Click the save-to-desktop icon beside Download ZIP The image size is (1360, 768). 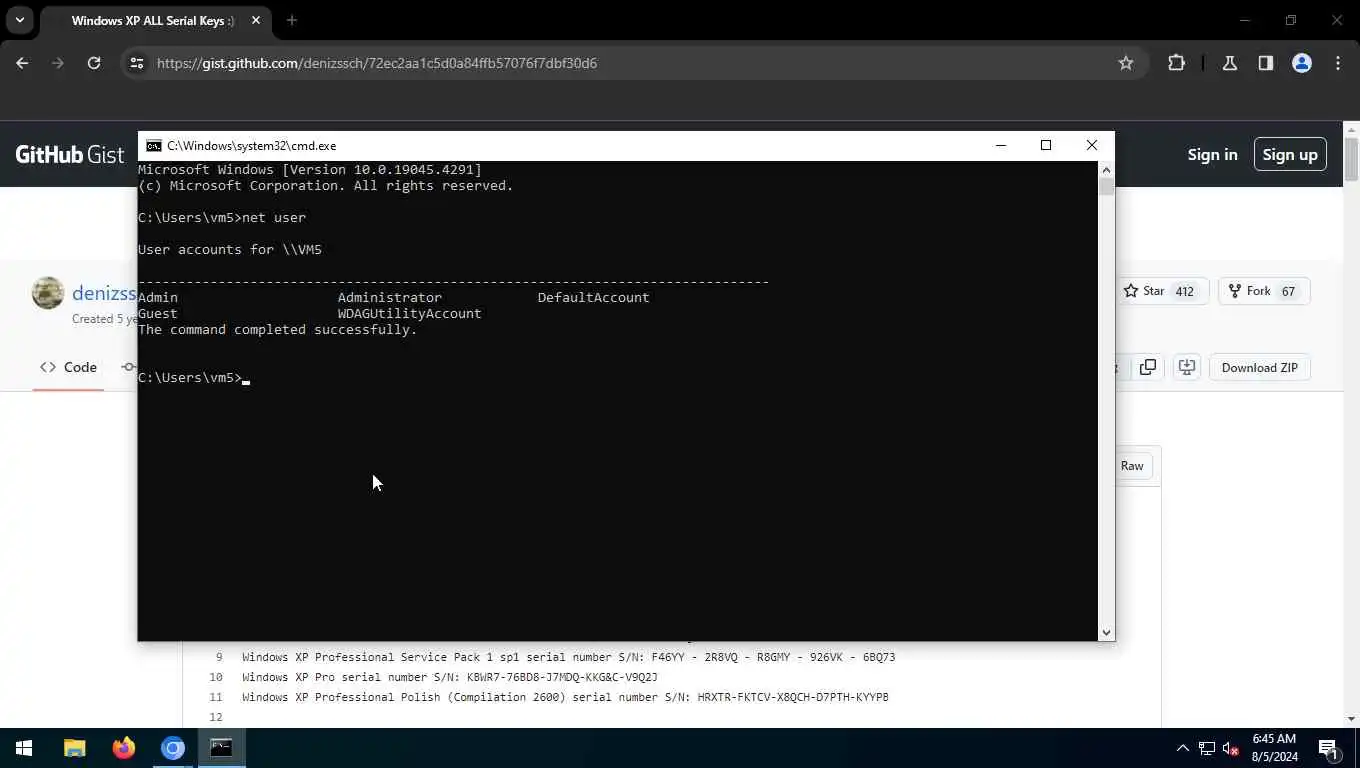click(x=1186, y=367)
